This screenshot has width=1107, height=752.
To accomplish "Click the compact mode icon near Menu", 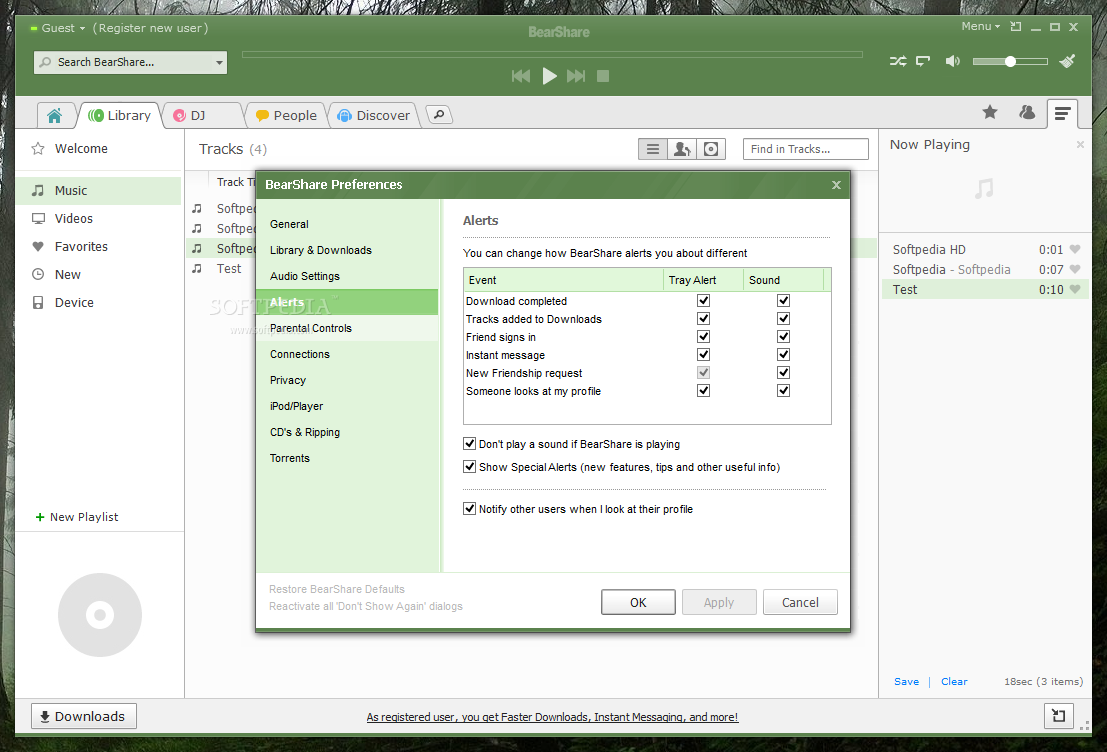I will point(1016,27).
